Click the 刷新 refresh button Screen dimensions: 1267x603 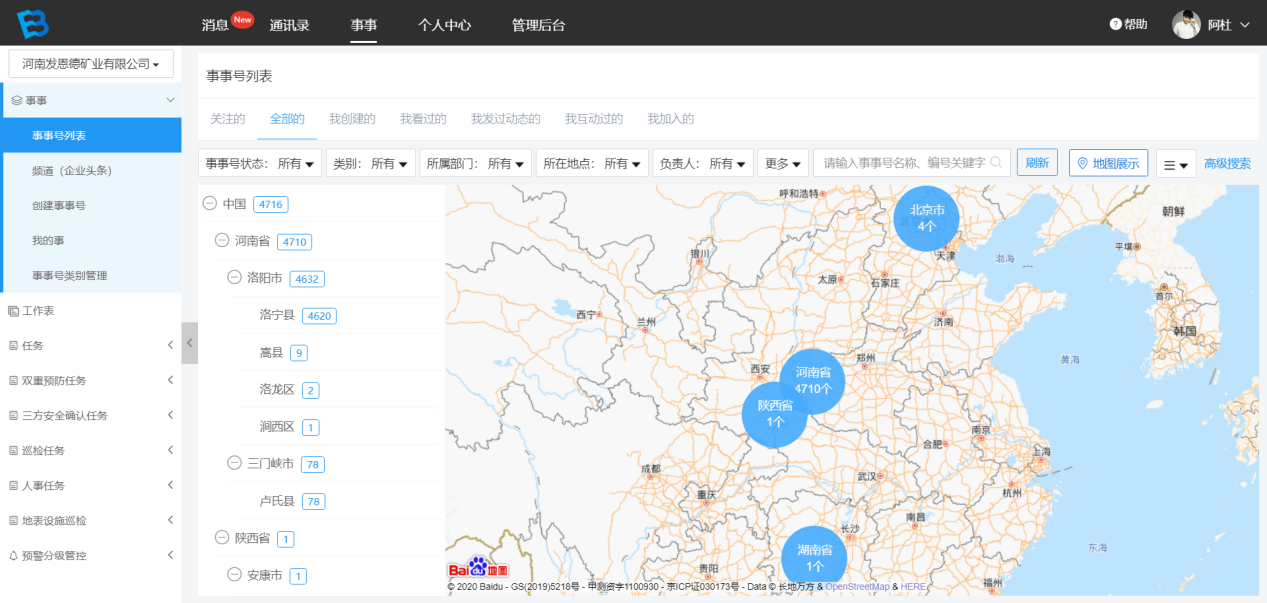1037,163
